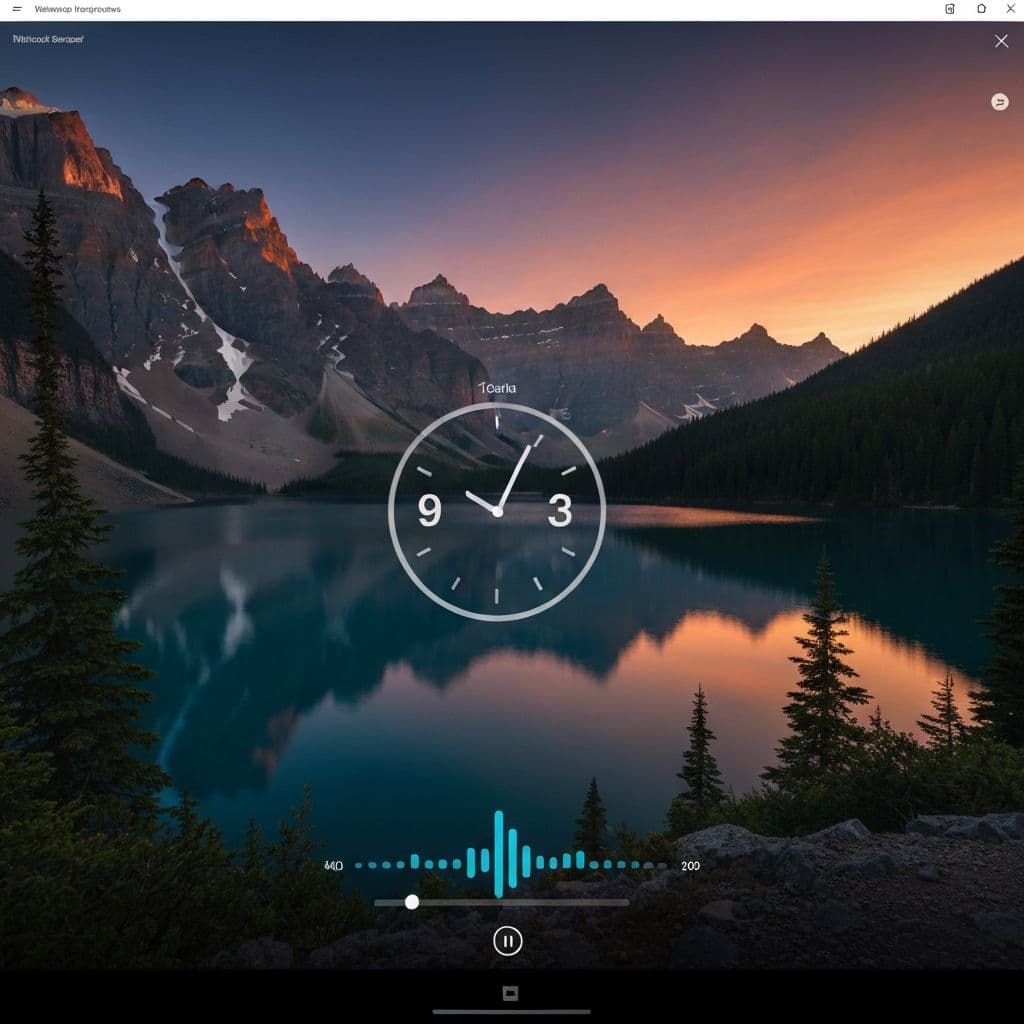1024x1024 pixels.
Task: Open the hamburger menu in title bar
Action: pyautogui.click(x=17, y=9)
